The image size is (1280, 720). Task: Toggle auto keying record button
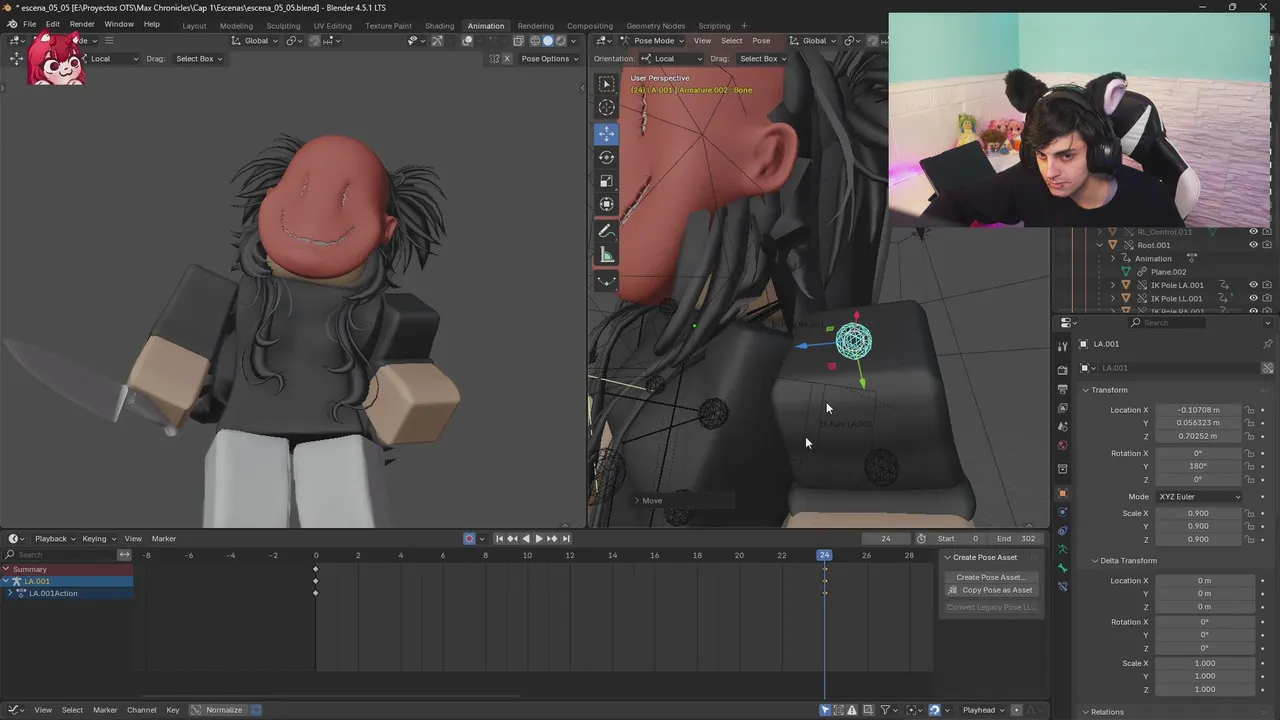click(469, 539)
